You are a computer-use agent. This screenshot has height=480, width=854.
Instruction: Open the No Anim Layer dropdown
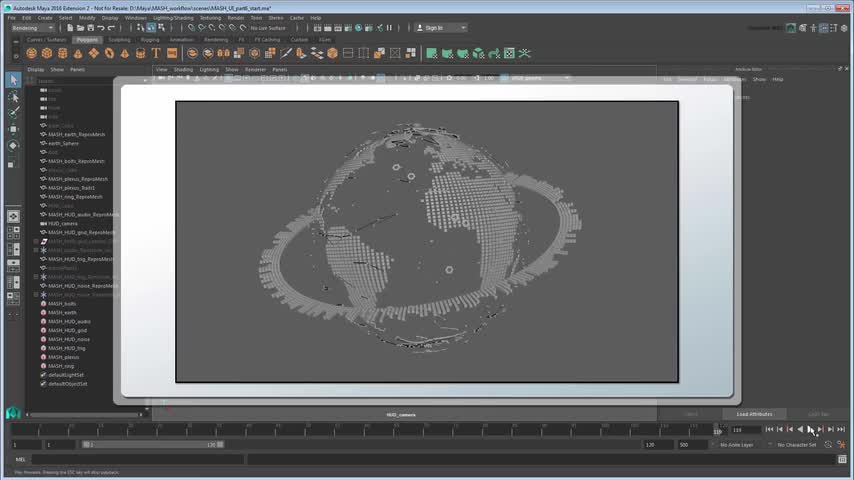[x=736, y=445]
